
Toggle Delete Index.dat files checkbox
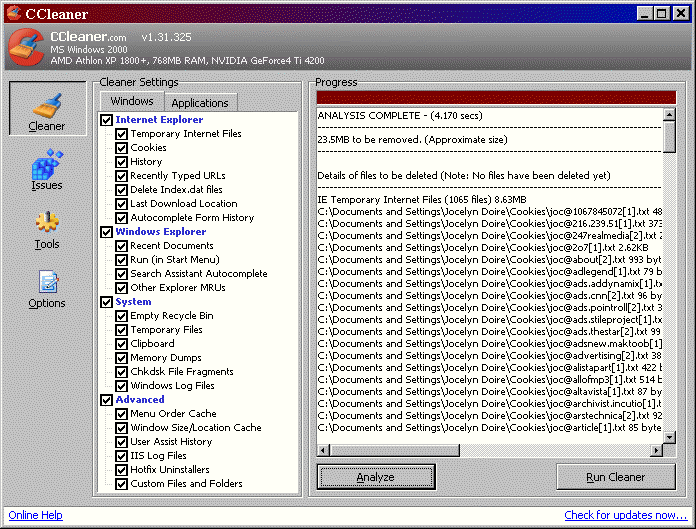point(121,190)
